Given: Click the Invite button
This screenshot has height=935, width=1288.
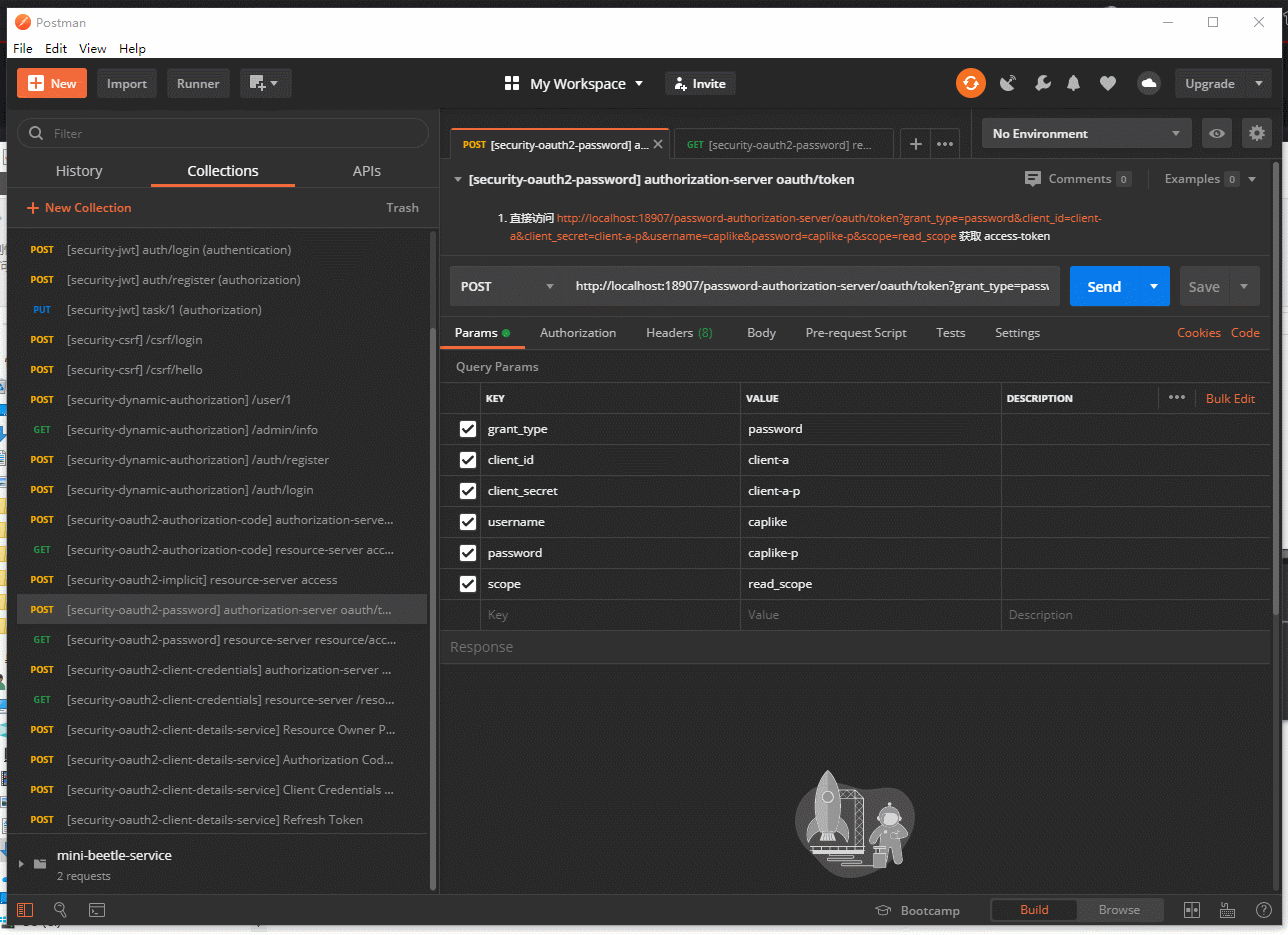Looking at the screenshot, I should click(x=700, y=84).
